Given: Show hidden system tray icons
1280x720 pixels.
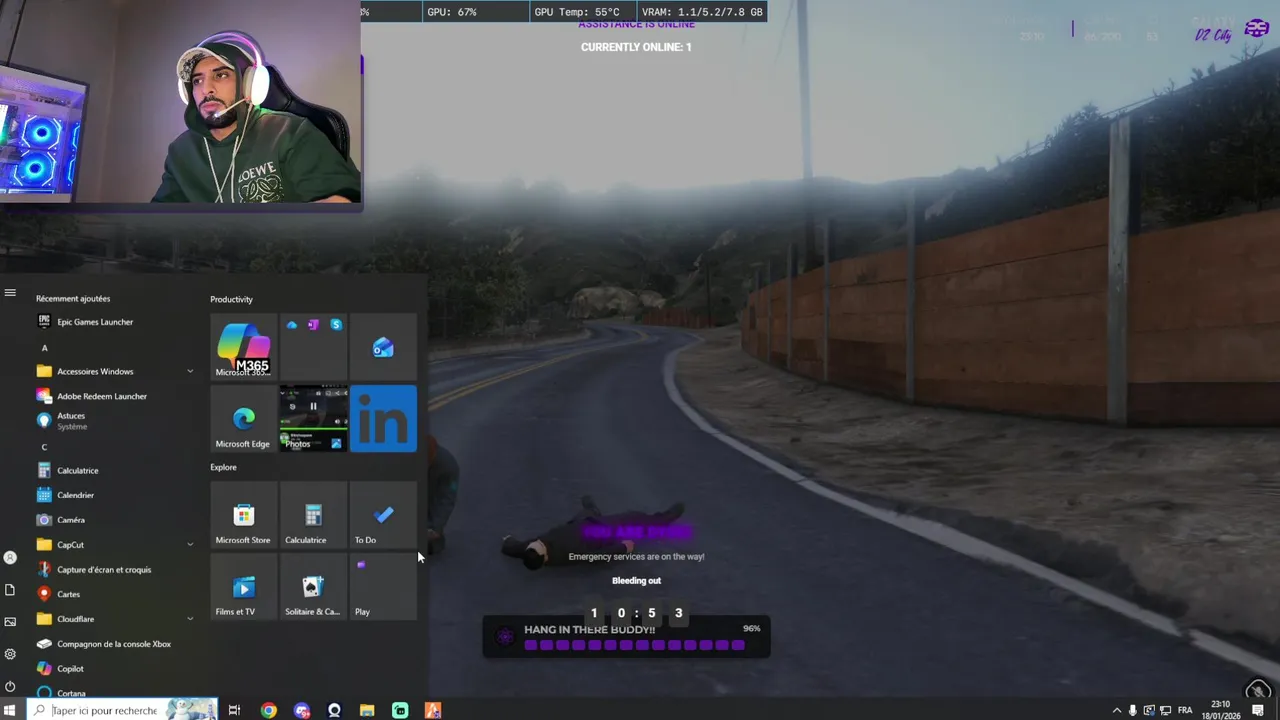Looking at the screenshot, I should (1117, 710).
